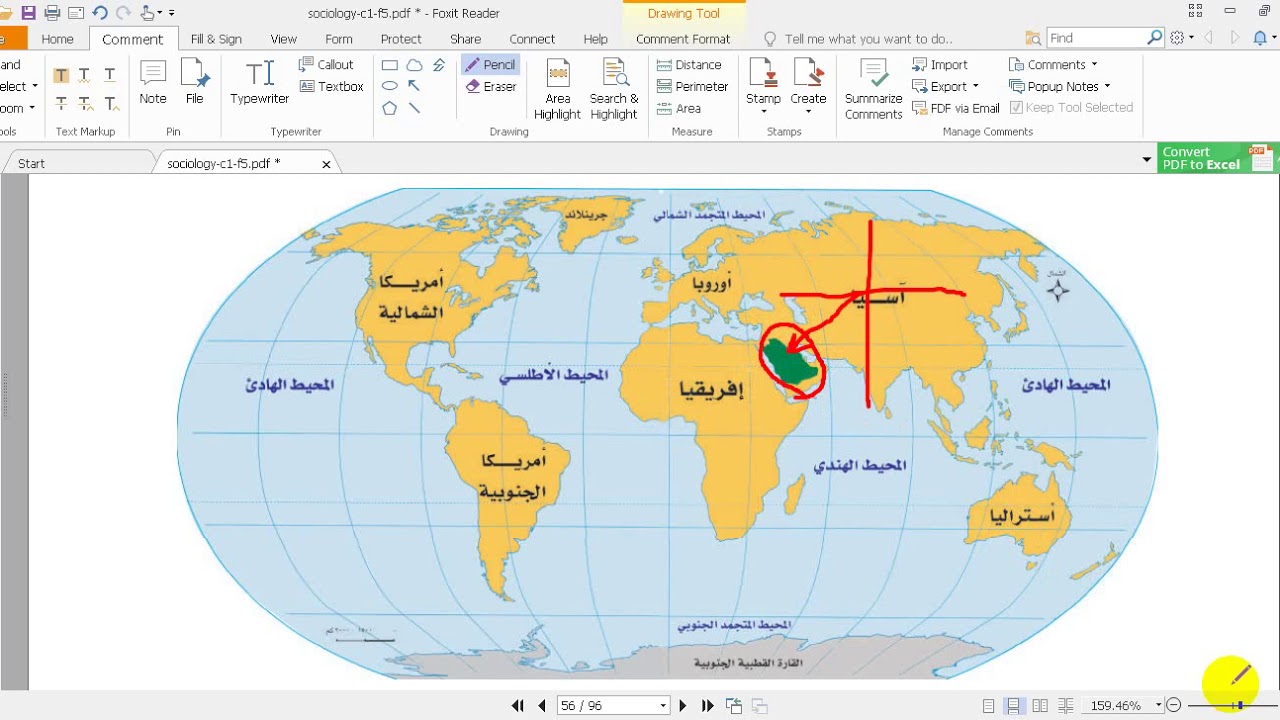Select the Cloud drawing shape
Image resolution: width=1280 pixels, height=720 pixels.
coord(414,65)
